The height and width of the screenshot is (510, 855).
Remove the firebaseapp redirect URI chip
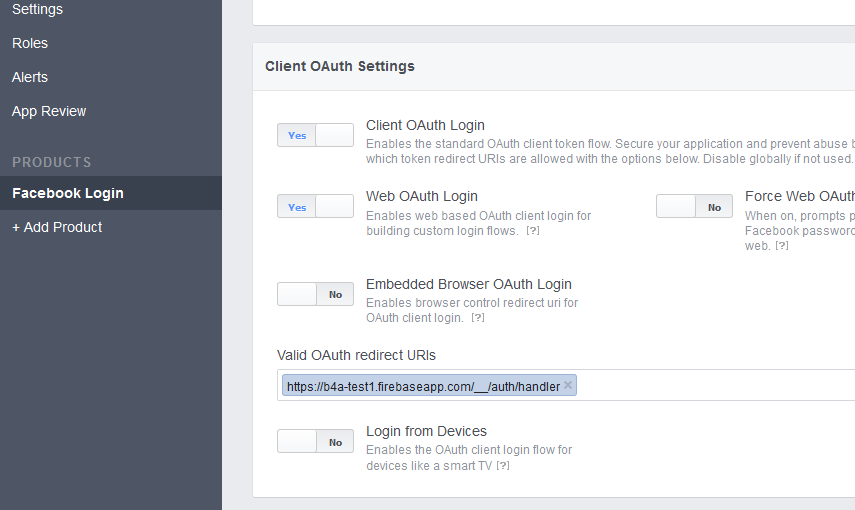pos(568,385)
